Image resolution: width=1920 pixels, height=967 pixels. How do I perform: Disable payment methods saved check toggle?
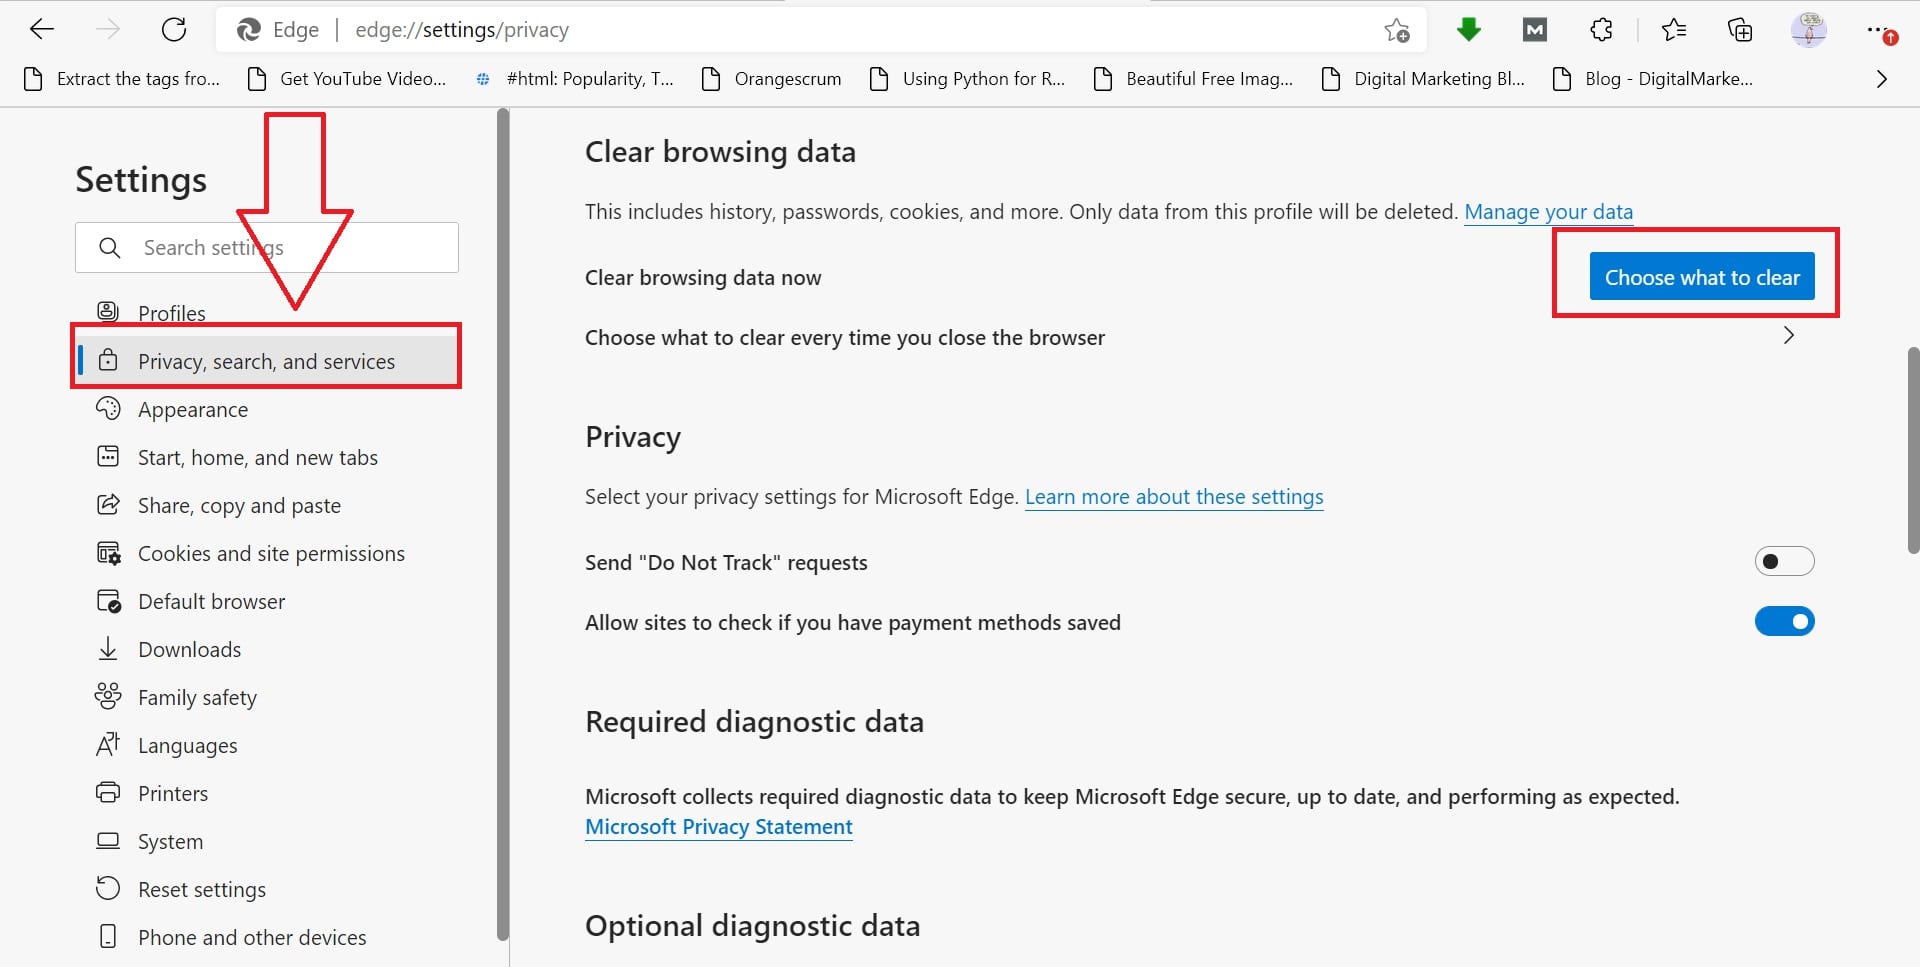(x=1783, y=621)
